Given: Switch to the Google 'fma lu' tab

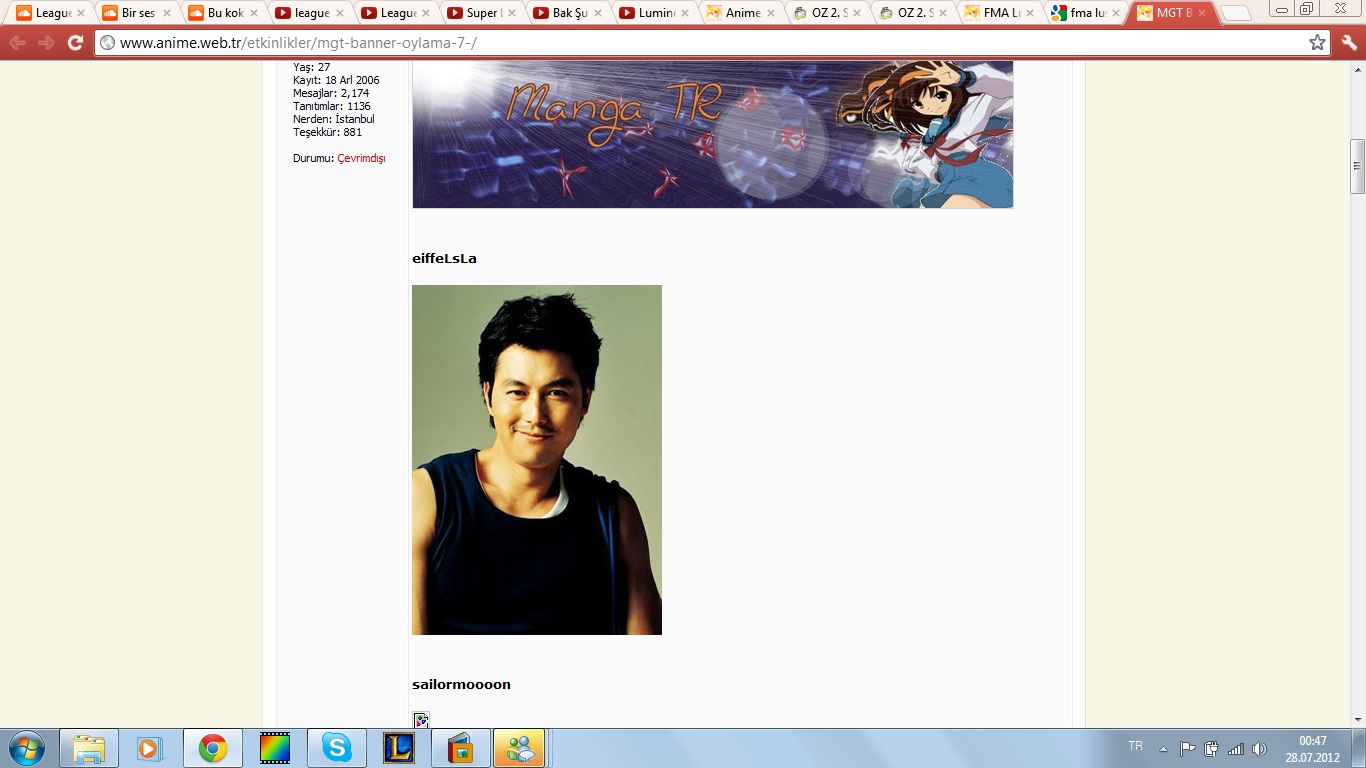Looking at the screenshot, I should [1085, 13].
